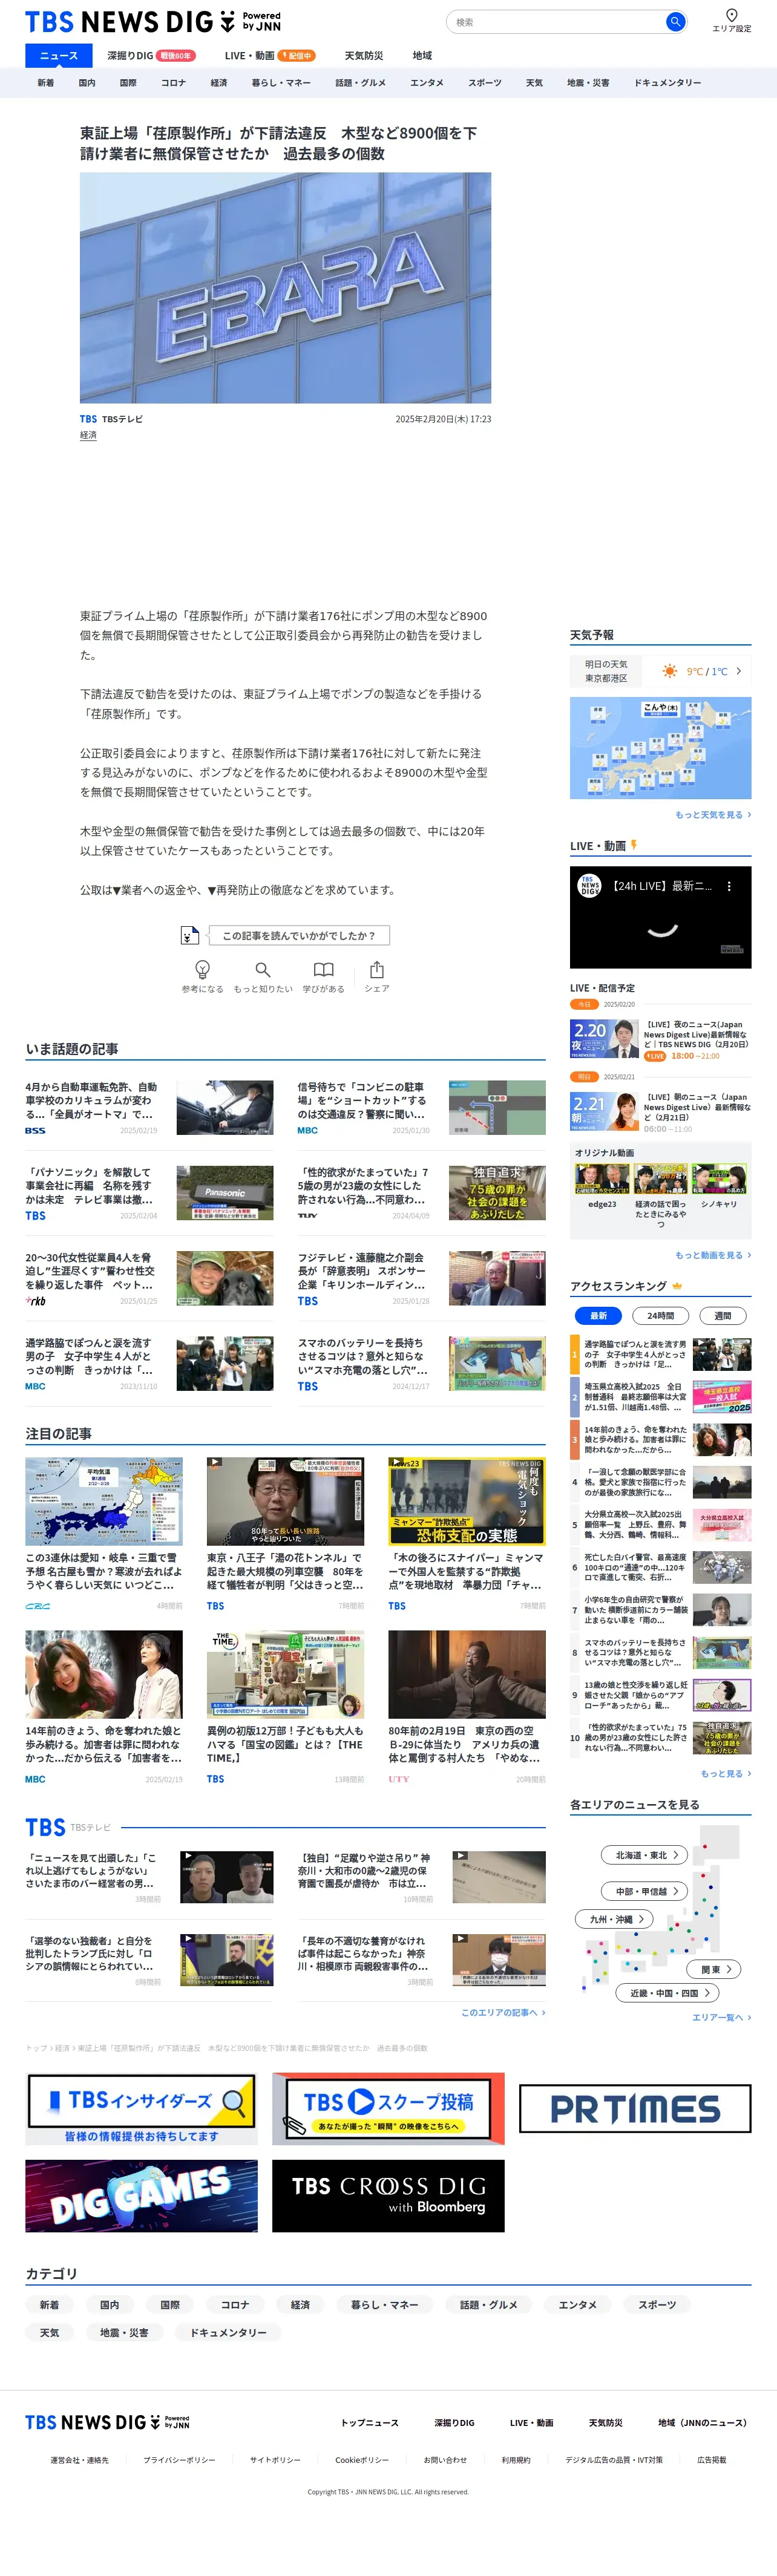The width and height of the screenshot is (777, 2576).
Task: Open the エリア設定 location pin icon
Action: (731, 15)
